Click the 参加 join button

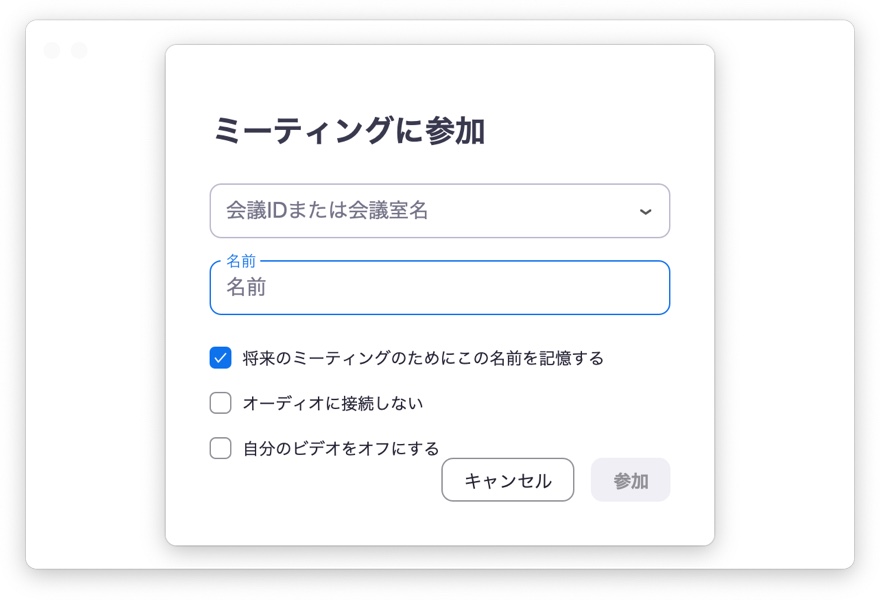click(630, 481)
